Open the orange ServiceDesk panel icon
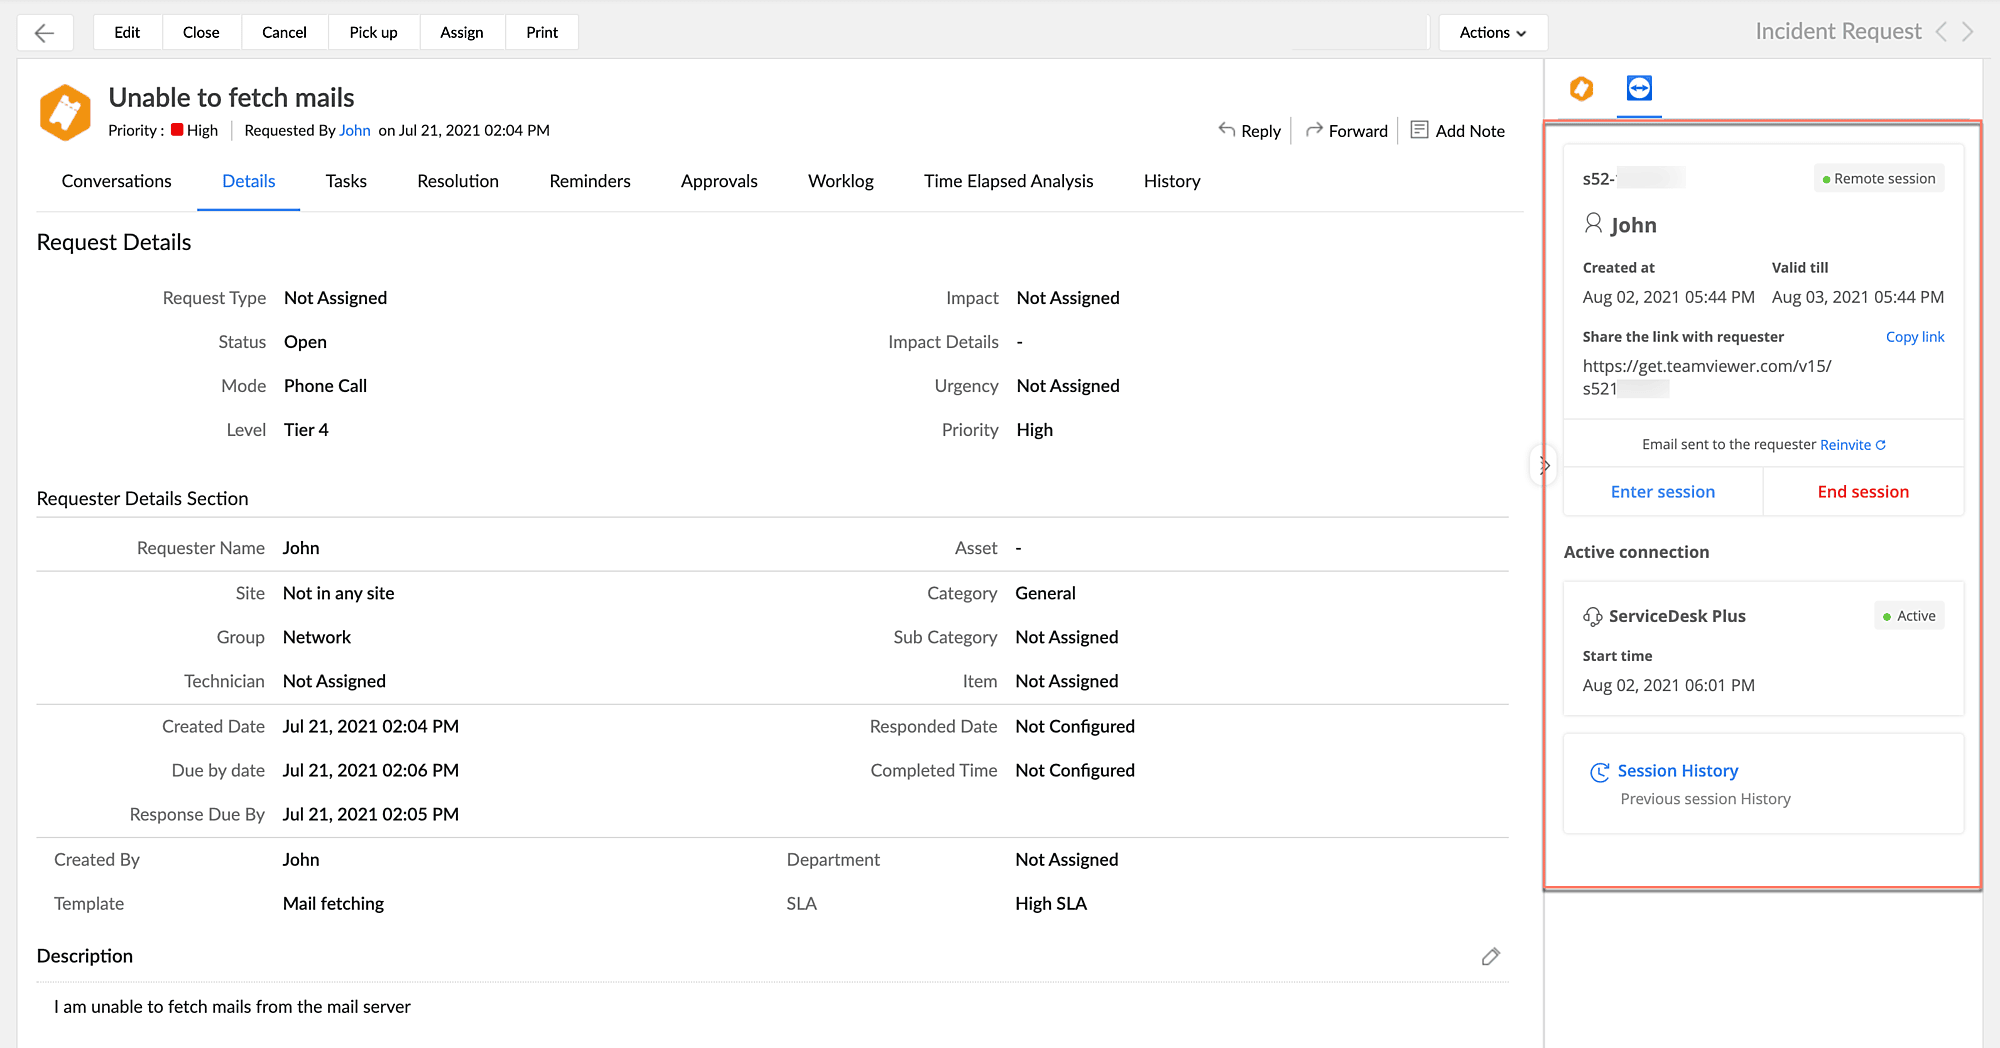 click(1581, 89)
